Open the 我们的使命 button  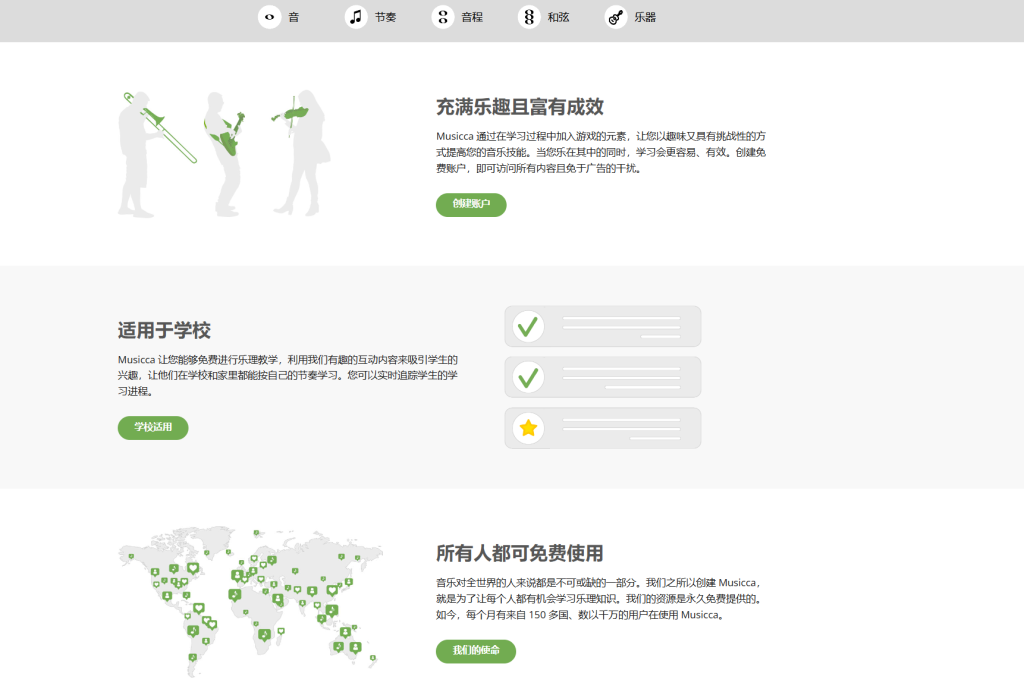tap(476, 651)
